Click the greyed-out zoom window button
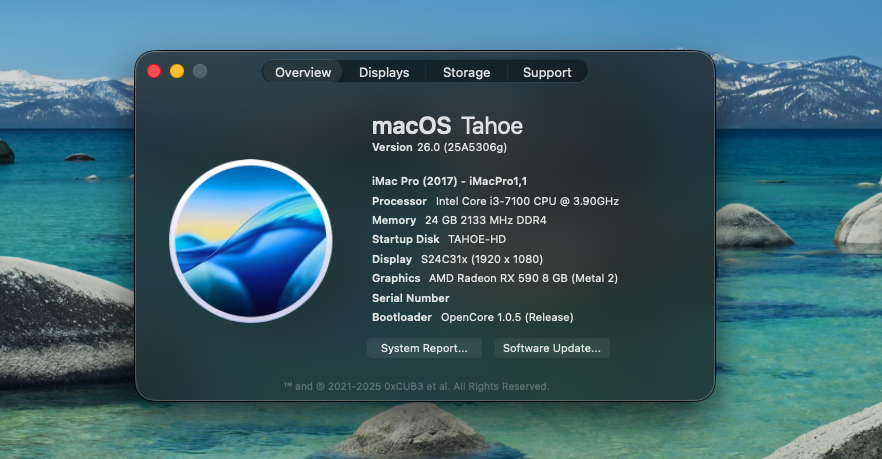The width and height of the screenshot is (882, 459). pos(200,71)
